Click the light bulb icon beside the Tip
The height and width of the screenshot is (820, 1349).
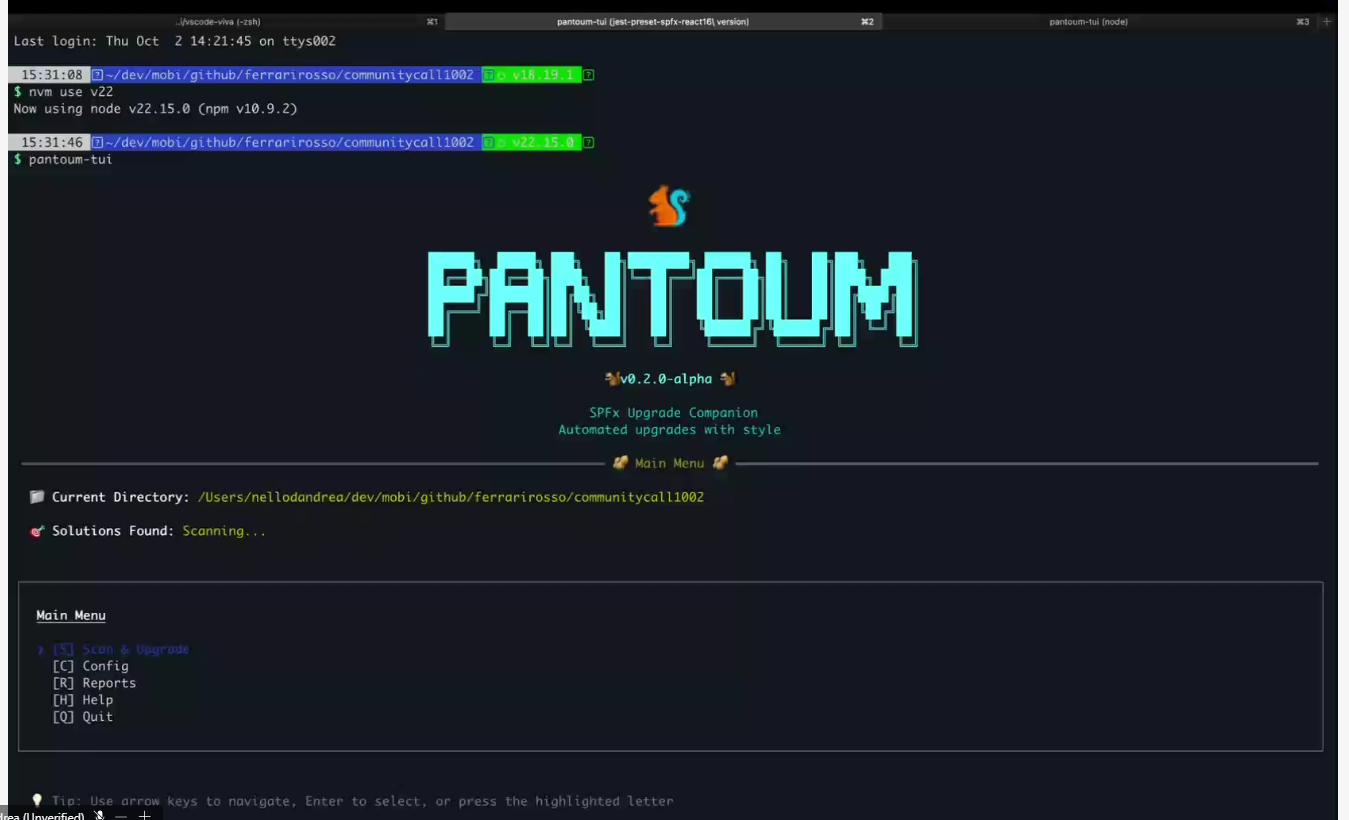[37, 800]
